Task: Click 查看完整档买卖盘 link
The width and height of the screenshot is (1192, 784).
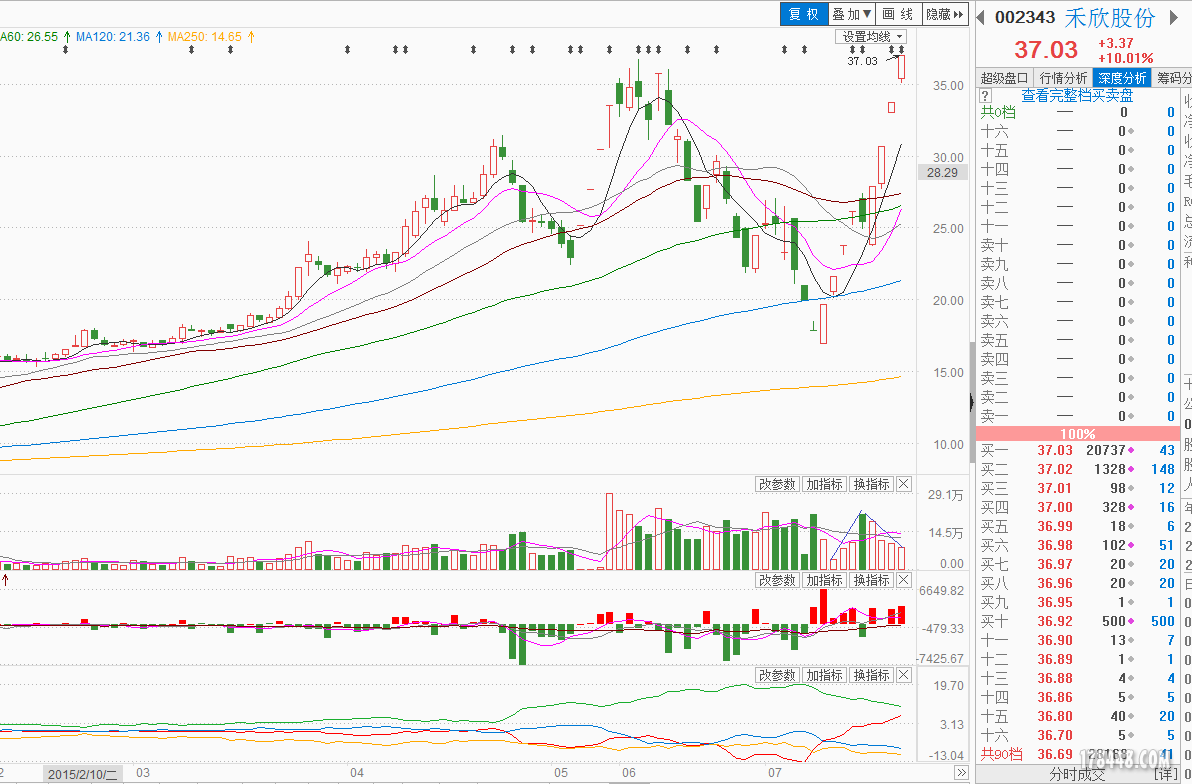Action: [1076, 96]
